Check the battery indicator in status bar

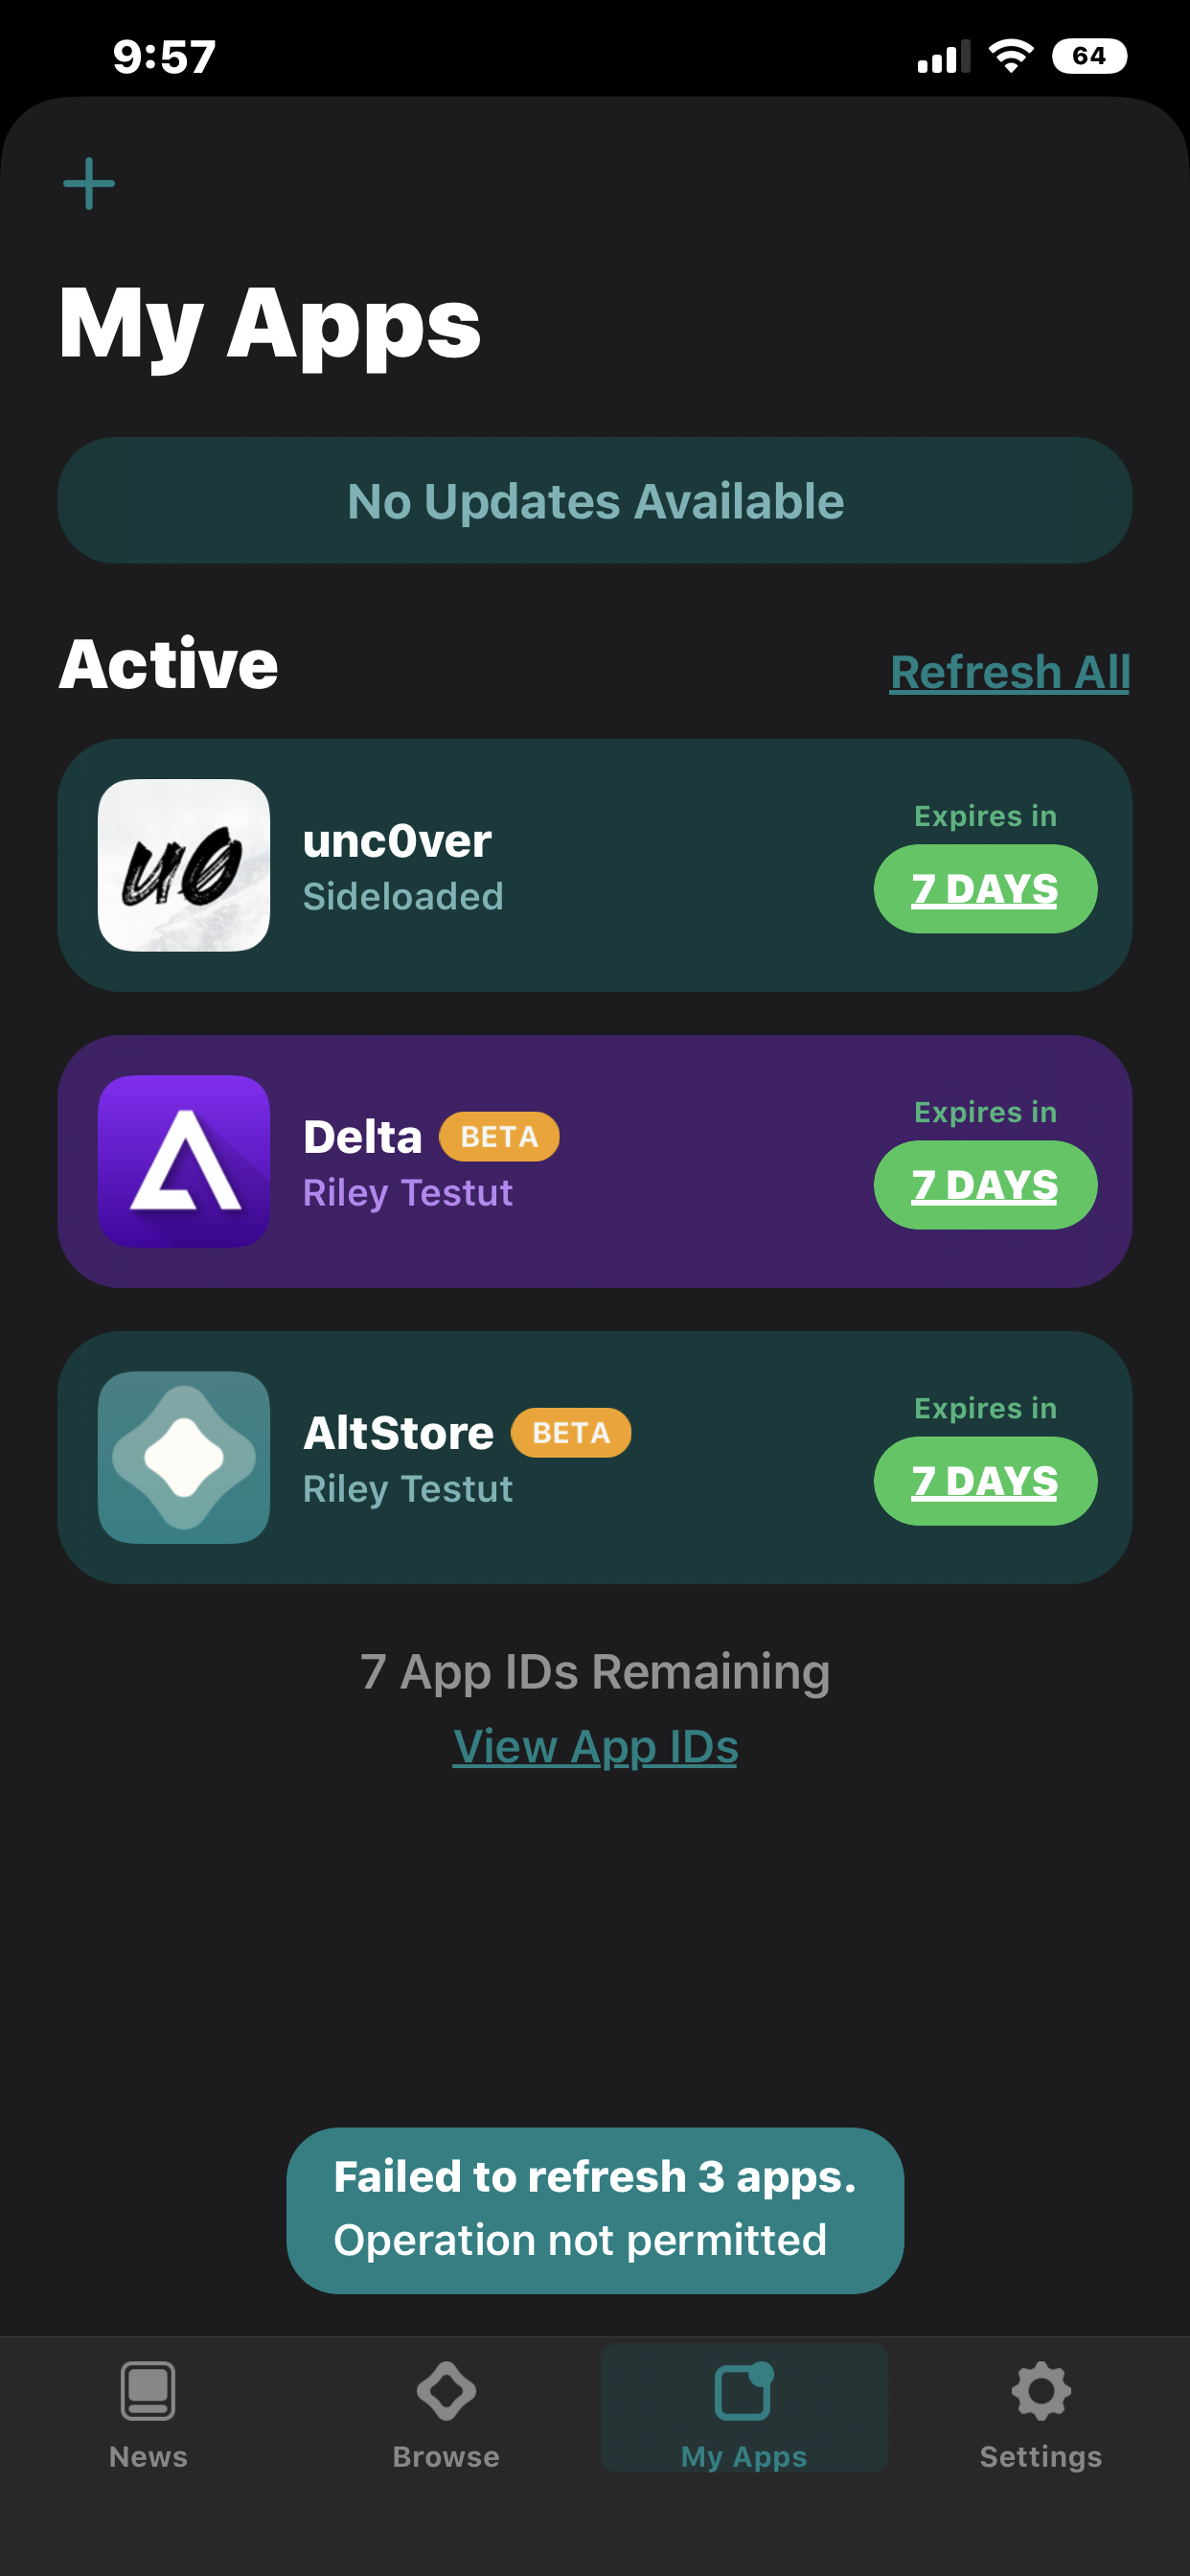(1089, 56)
